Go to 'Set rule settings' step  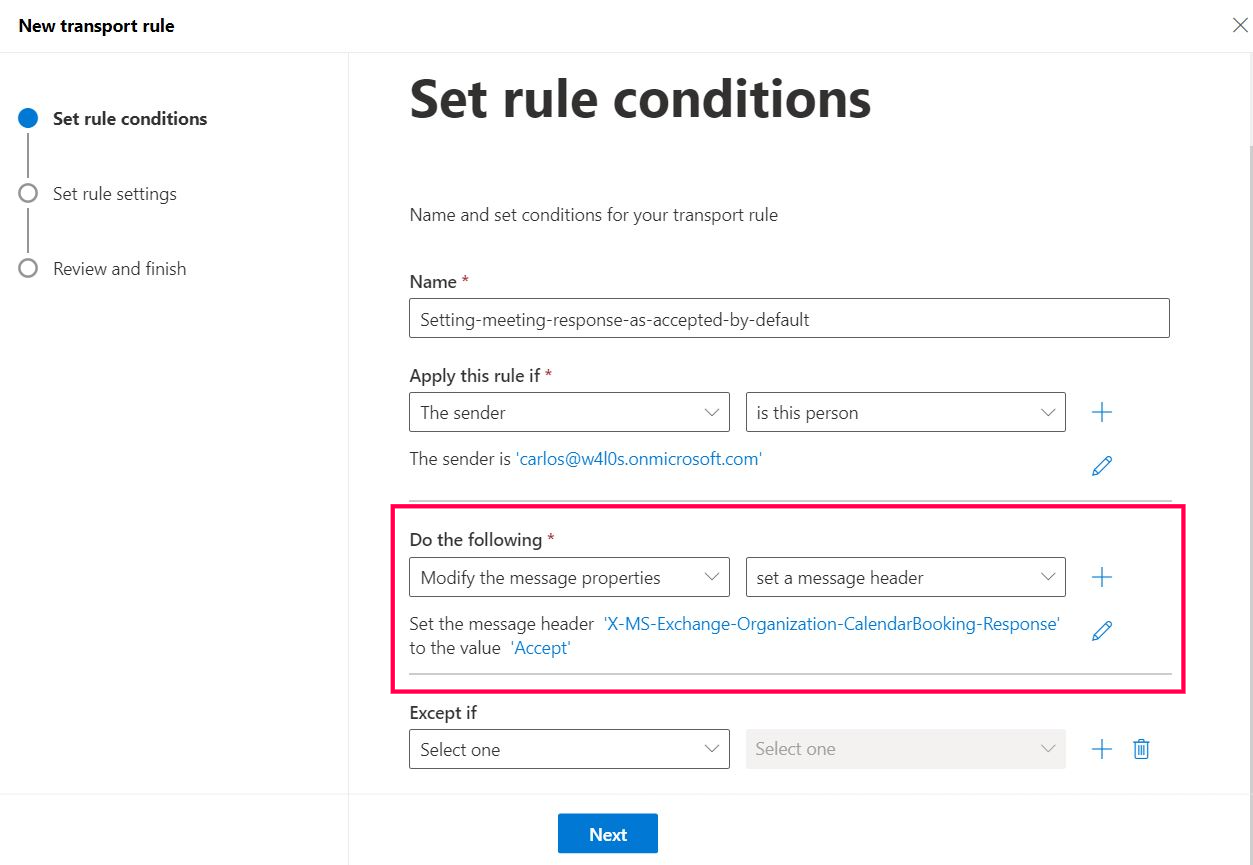coord(114,194)
